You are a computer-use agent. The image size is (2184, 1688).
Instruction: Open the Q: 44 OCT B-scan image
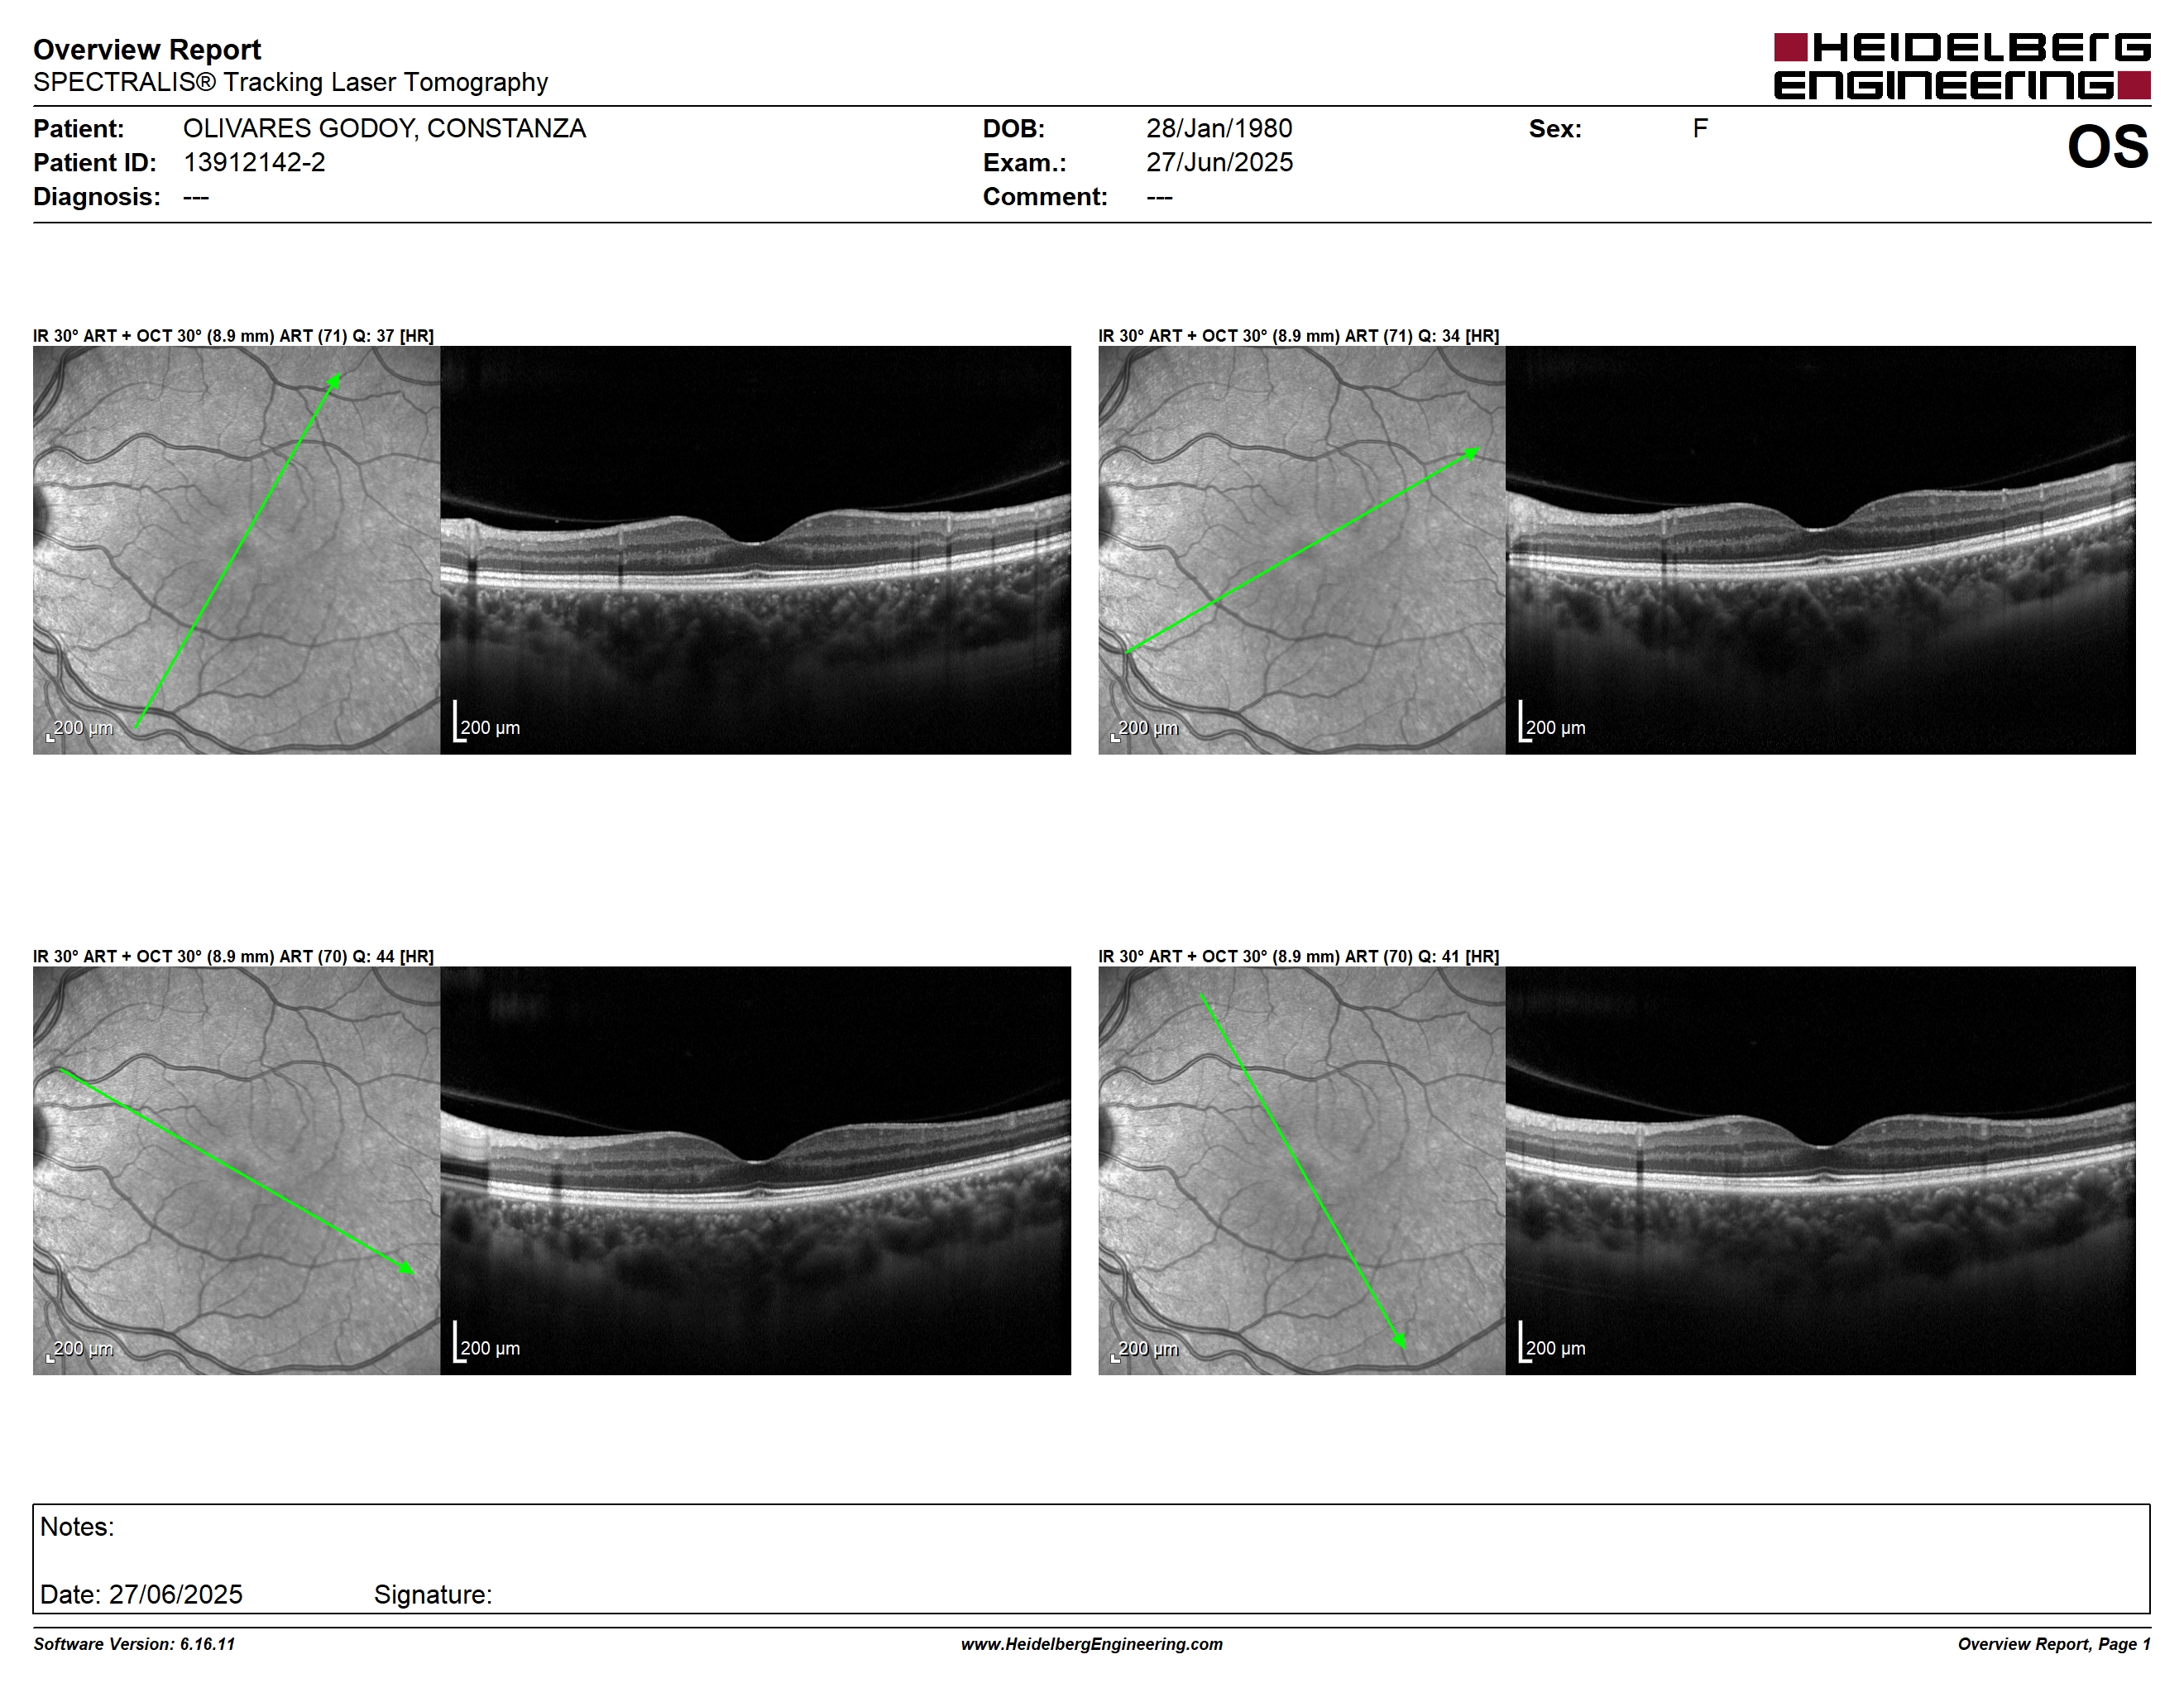point(755,1170)
